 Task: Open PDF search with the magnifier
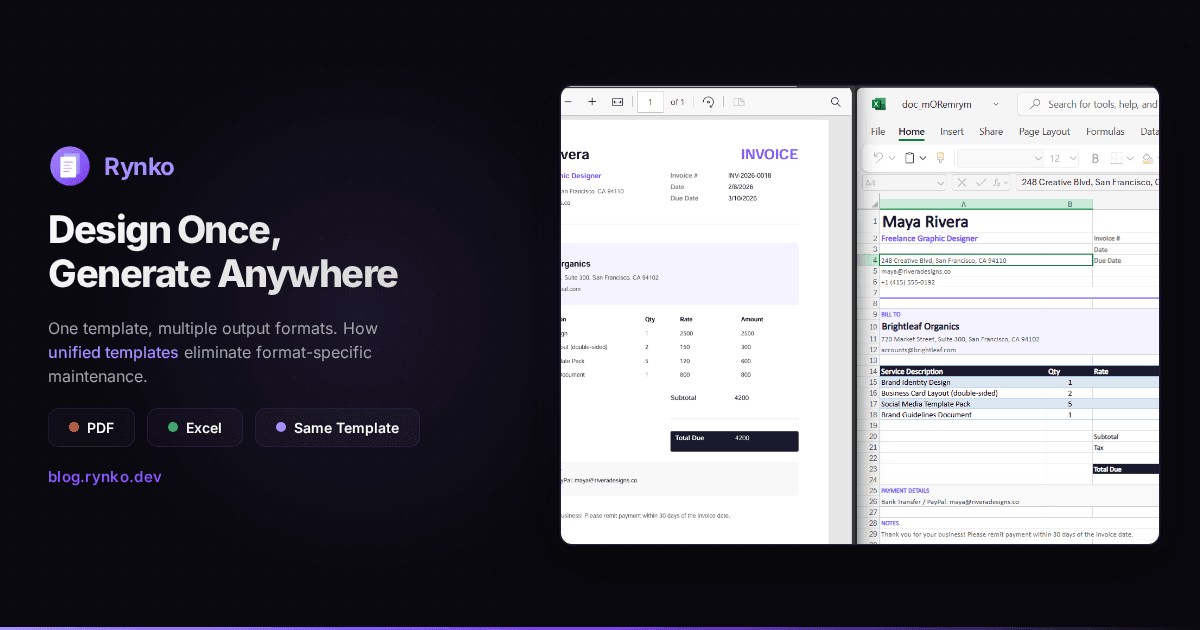[836, 102]
